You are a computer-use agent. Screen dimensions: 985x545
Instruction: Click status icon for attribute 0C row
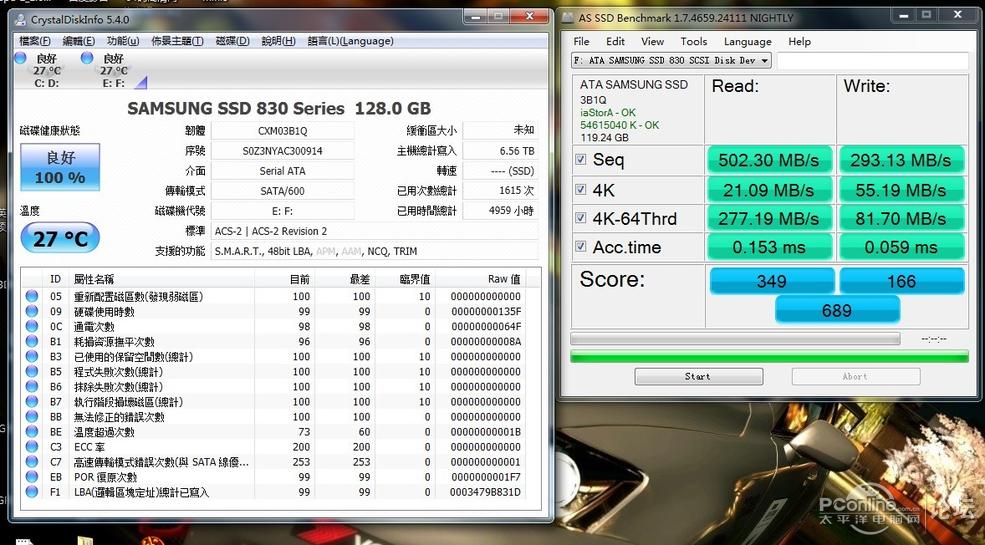(x=31, y=326)
